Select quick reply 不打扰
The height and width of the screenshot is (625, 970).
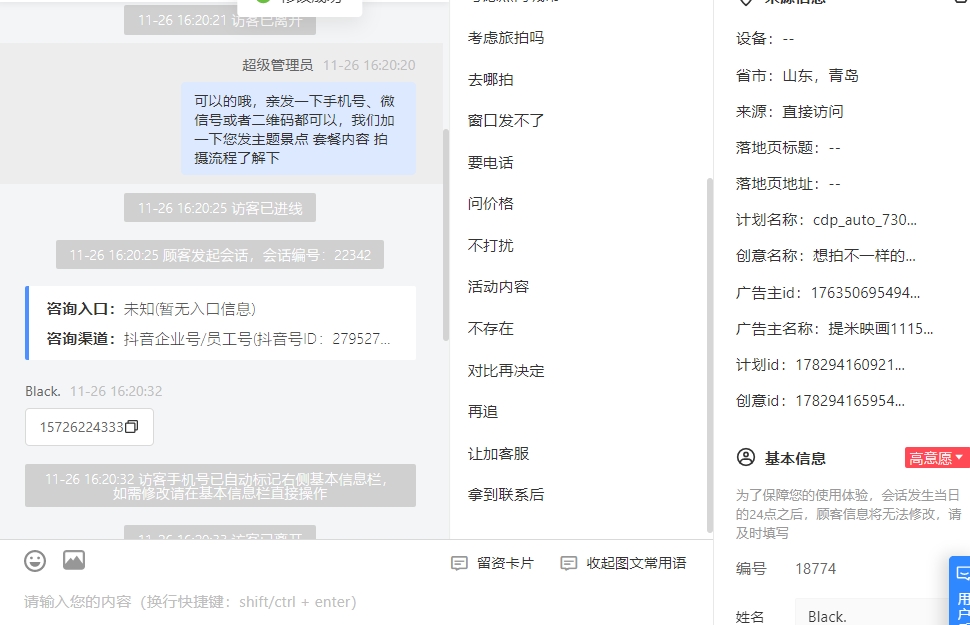point(491,246)
